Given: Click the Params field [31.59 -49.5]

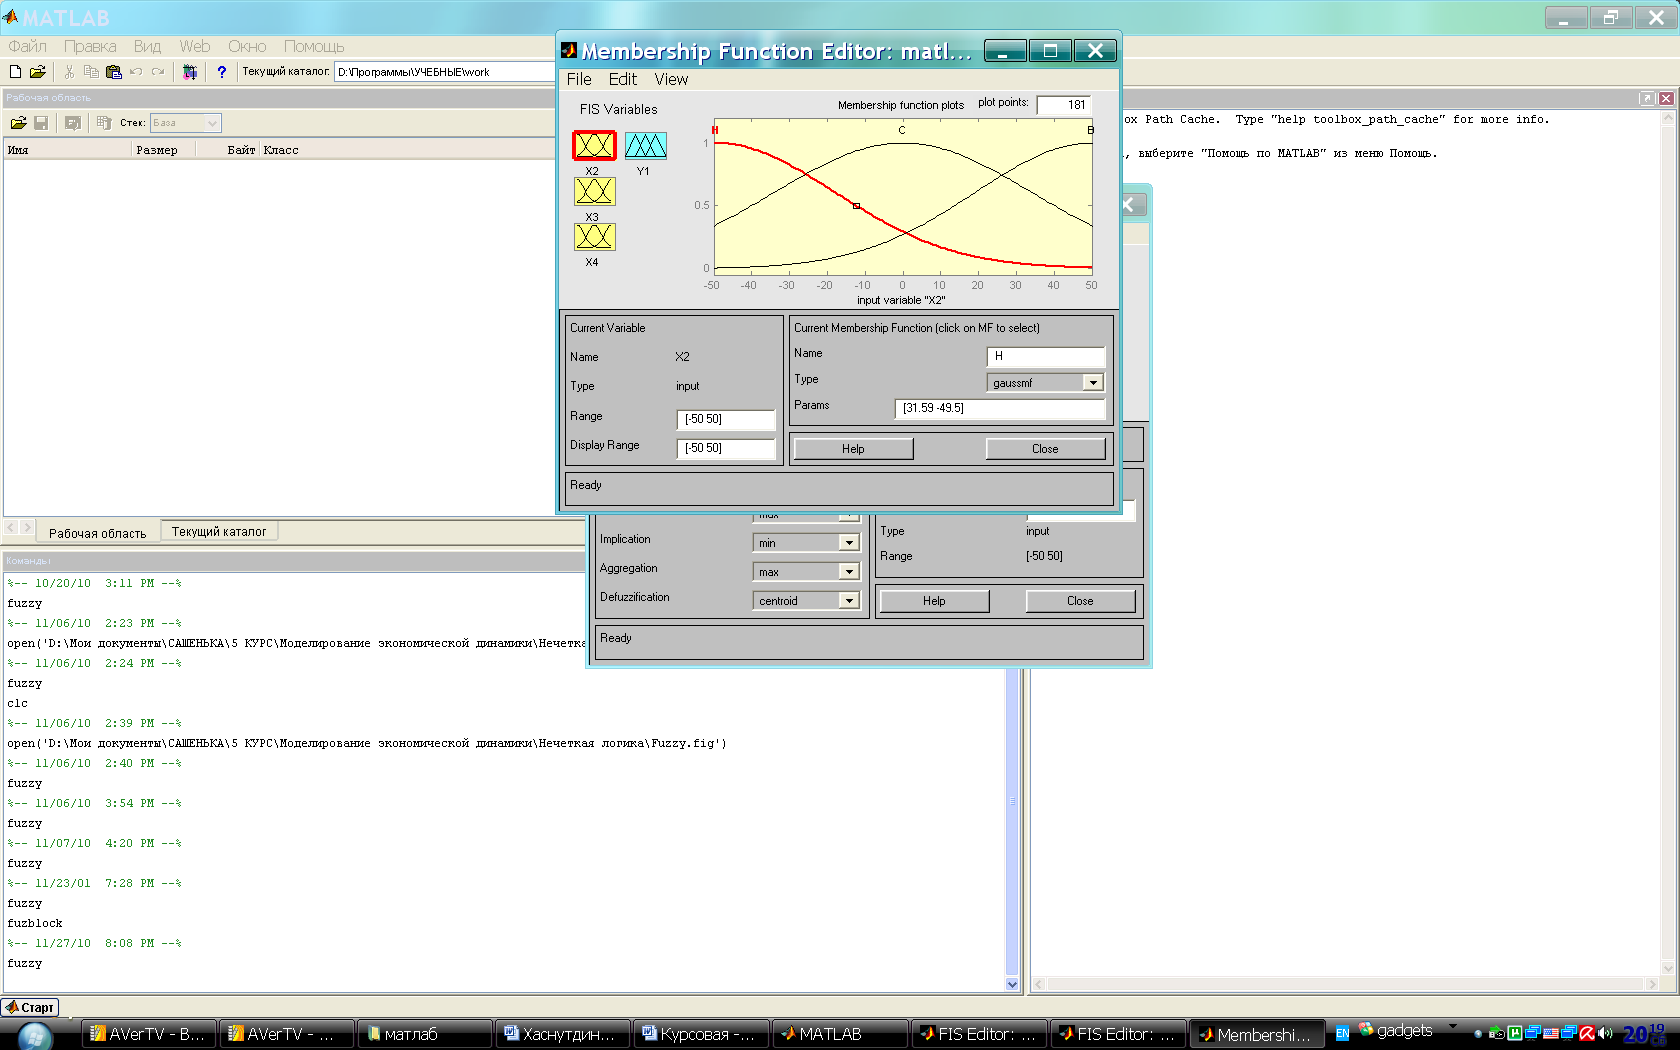Looking at the screenshot, I should click(1000, 408).
